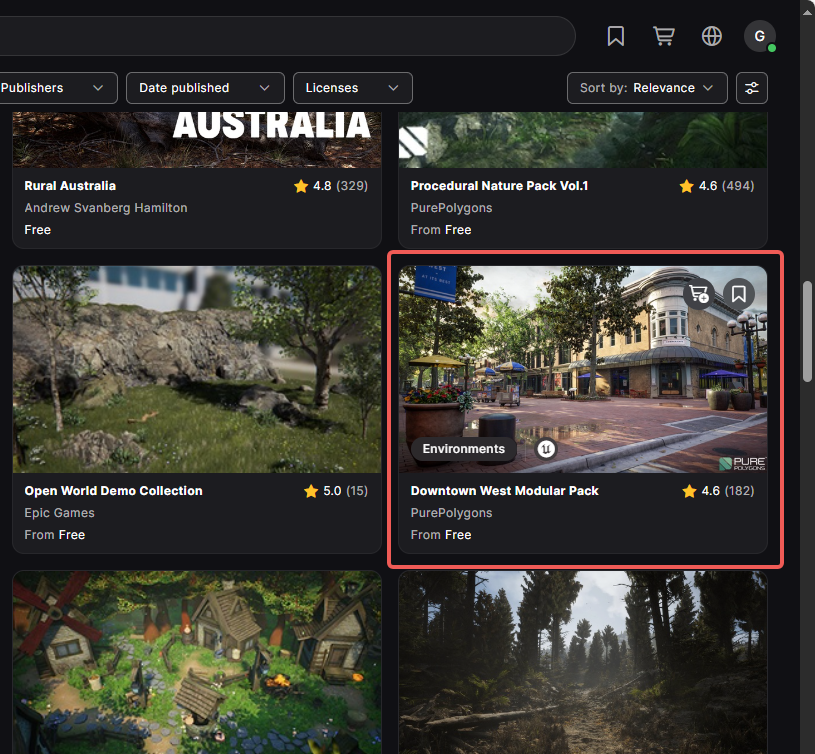This screenshot has width=815, height=754.
Task: Click the star icon for Procedural Nature Pack Vol.1
Action: [x=687, y=186]
